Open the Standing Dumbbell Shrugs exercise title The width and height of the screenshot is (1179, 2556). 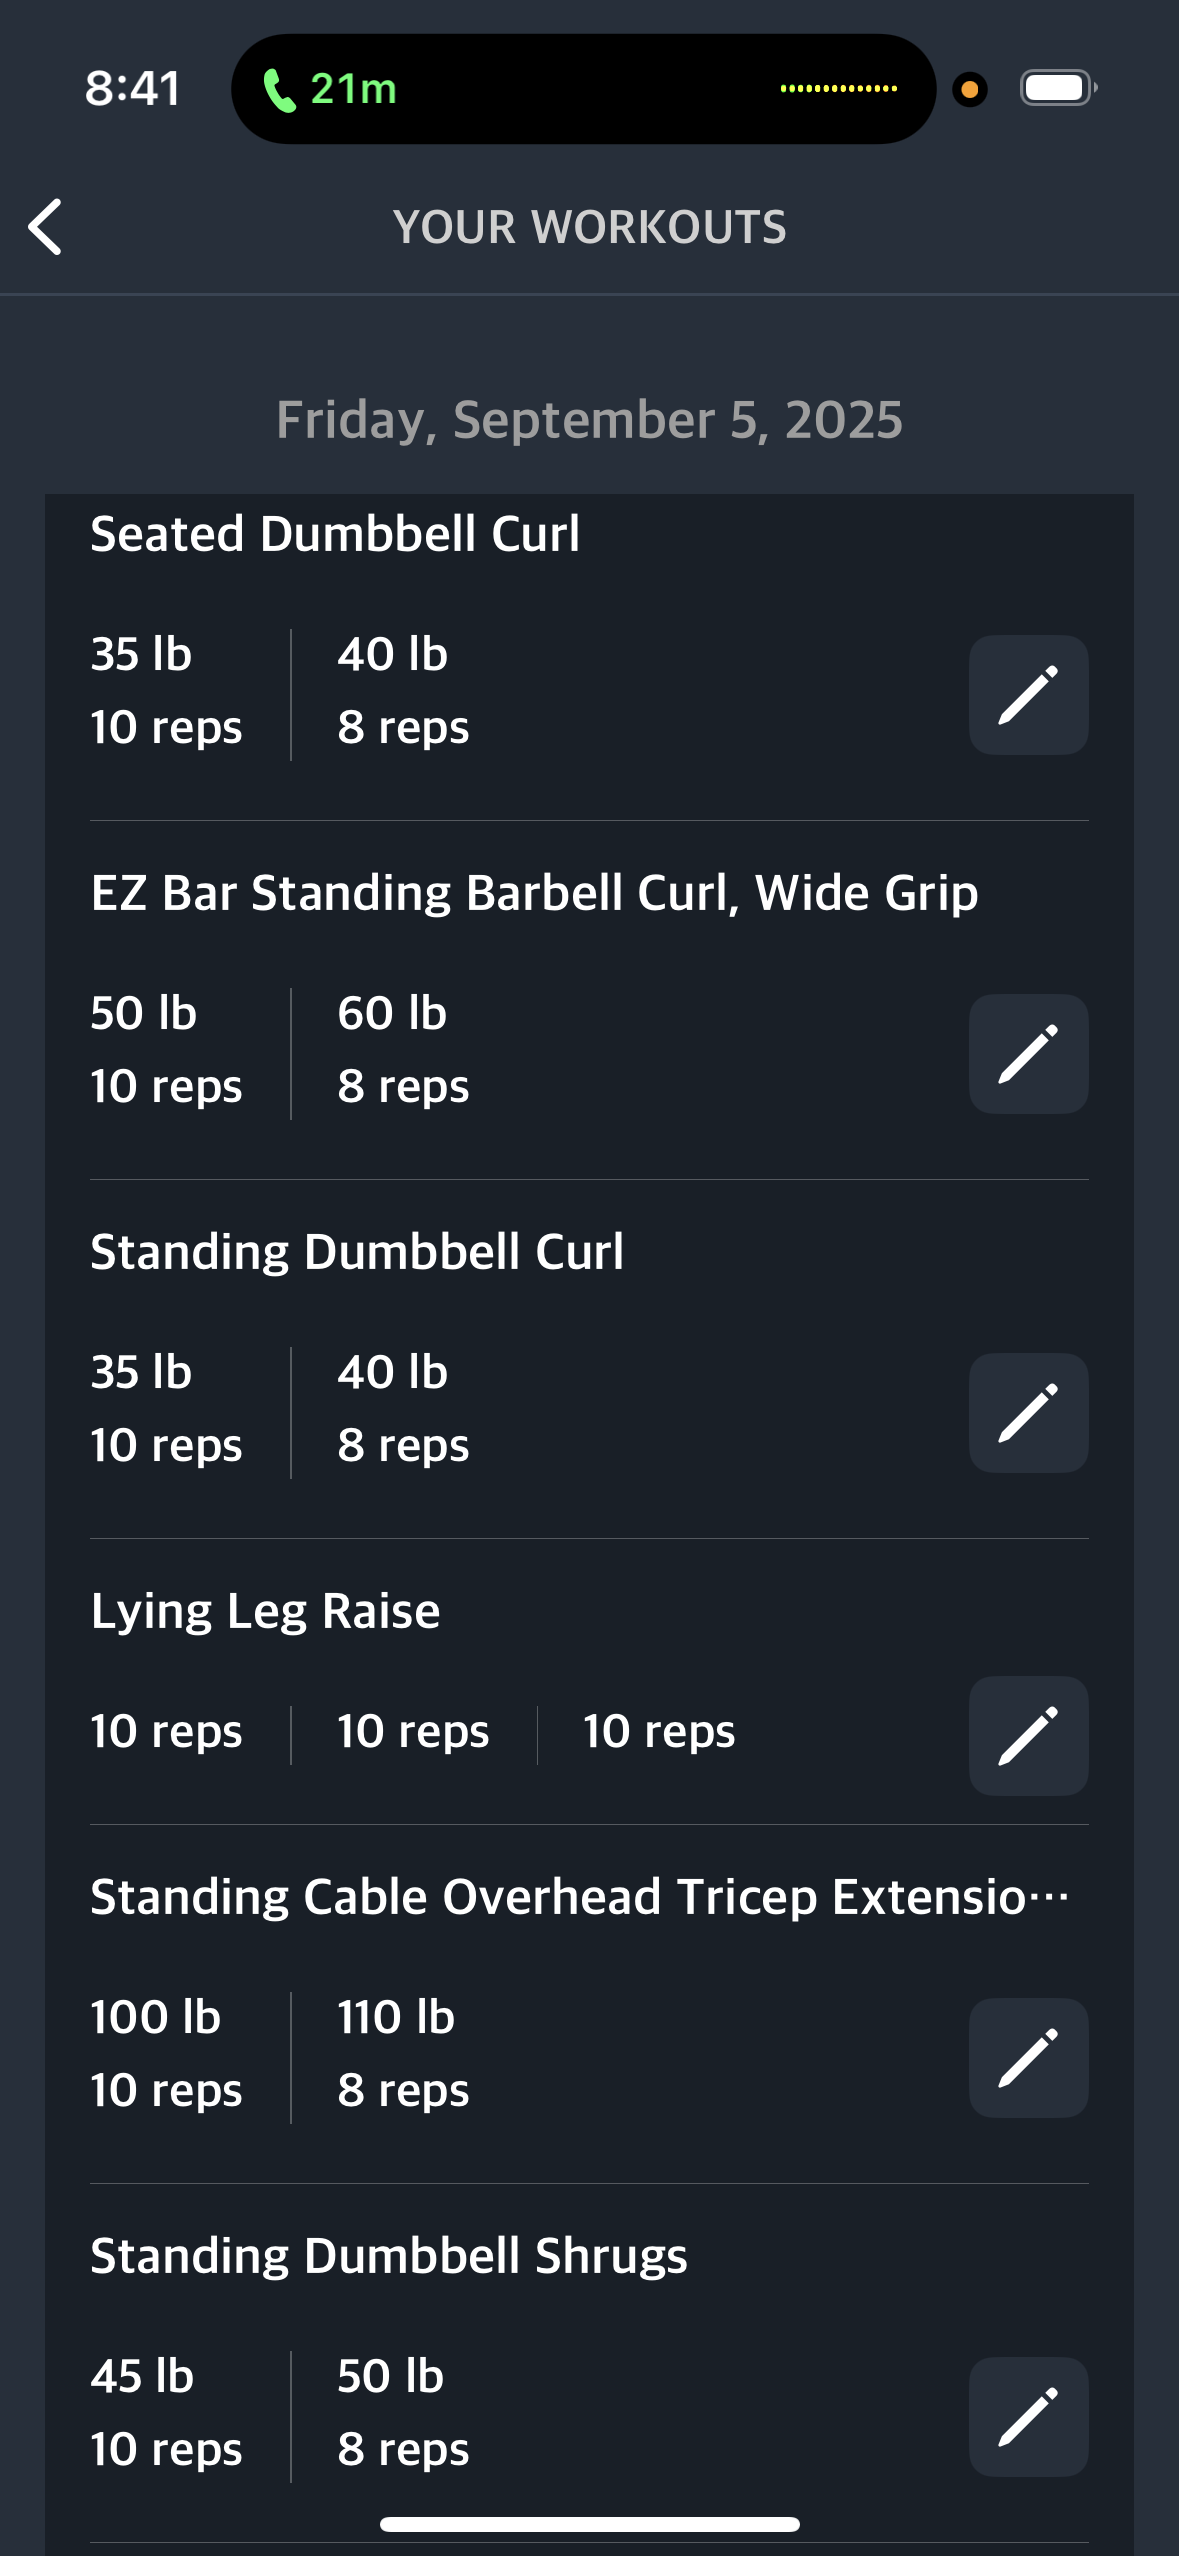click(x=389, y=2256)
